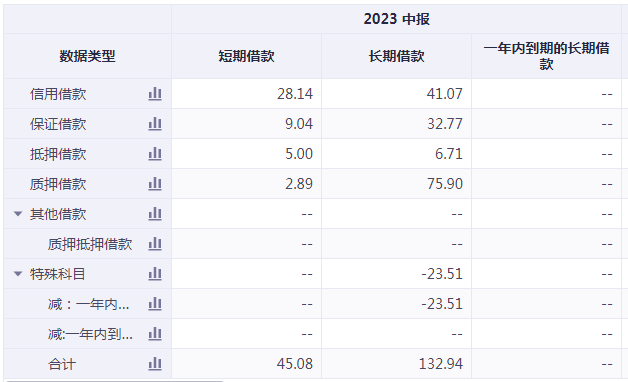Select the 质押抵押借款 tree item
The image size is (628, 382).
tap(90, 244)
